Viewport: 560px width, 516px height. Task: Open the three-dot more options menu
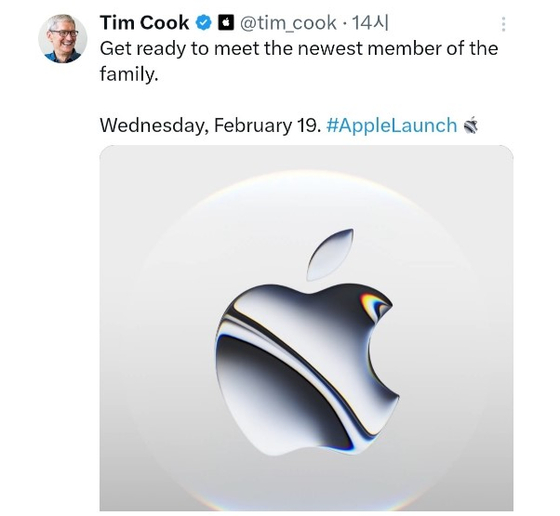coord(503,24)
